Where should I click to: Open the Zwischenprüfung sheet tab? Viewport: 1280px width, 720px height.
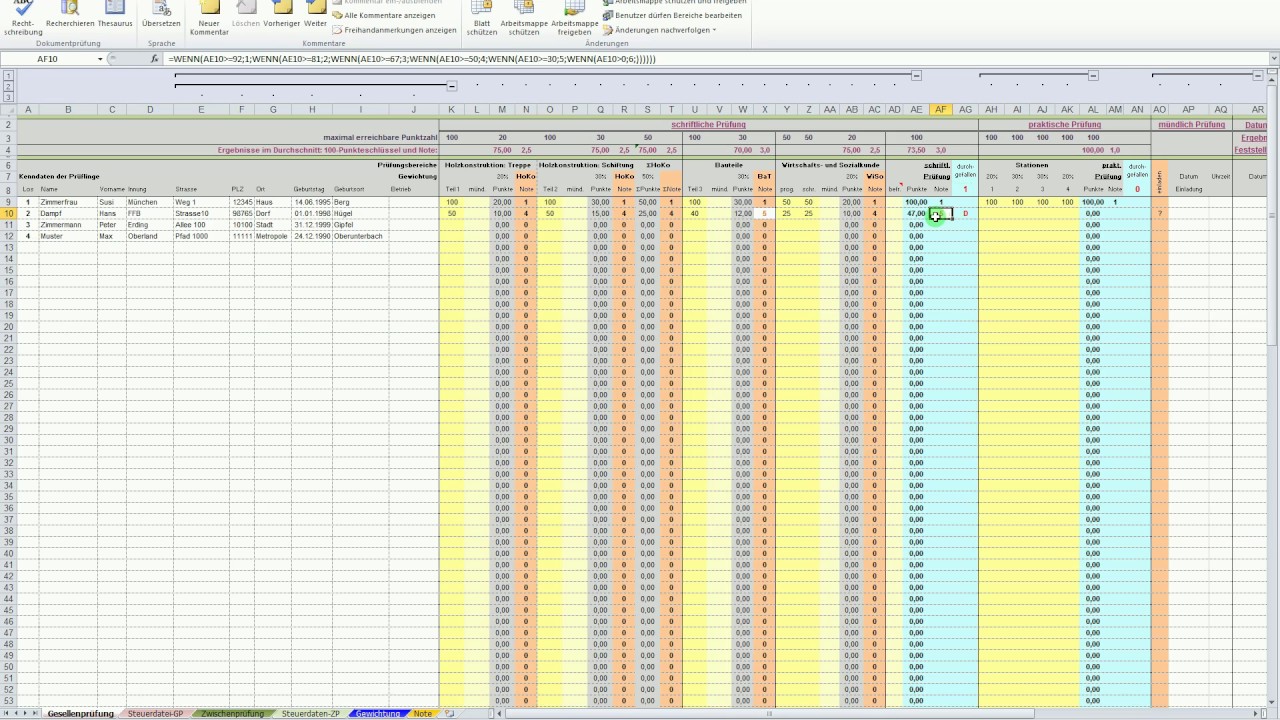[232, 713]
